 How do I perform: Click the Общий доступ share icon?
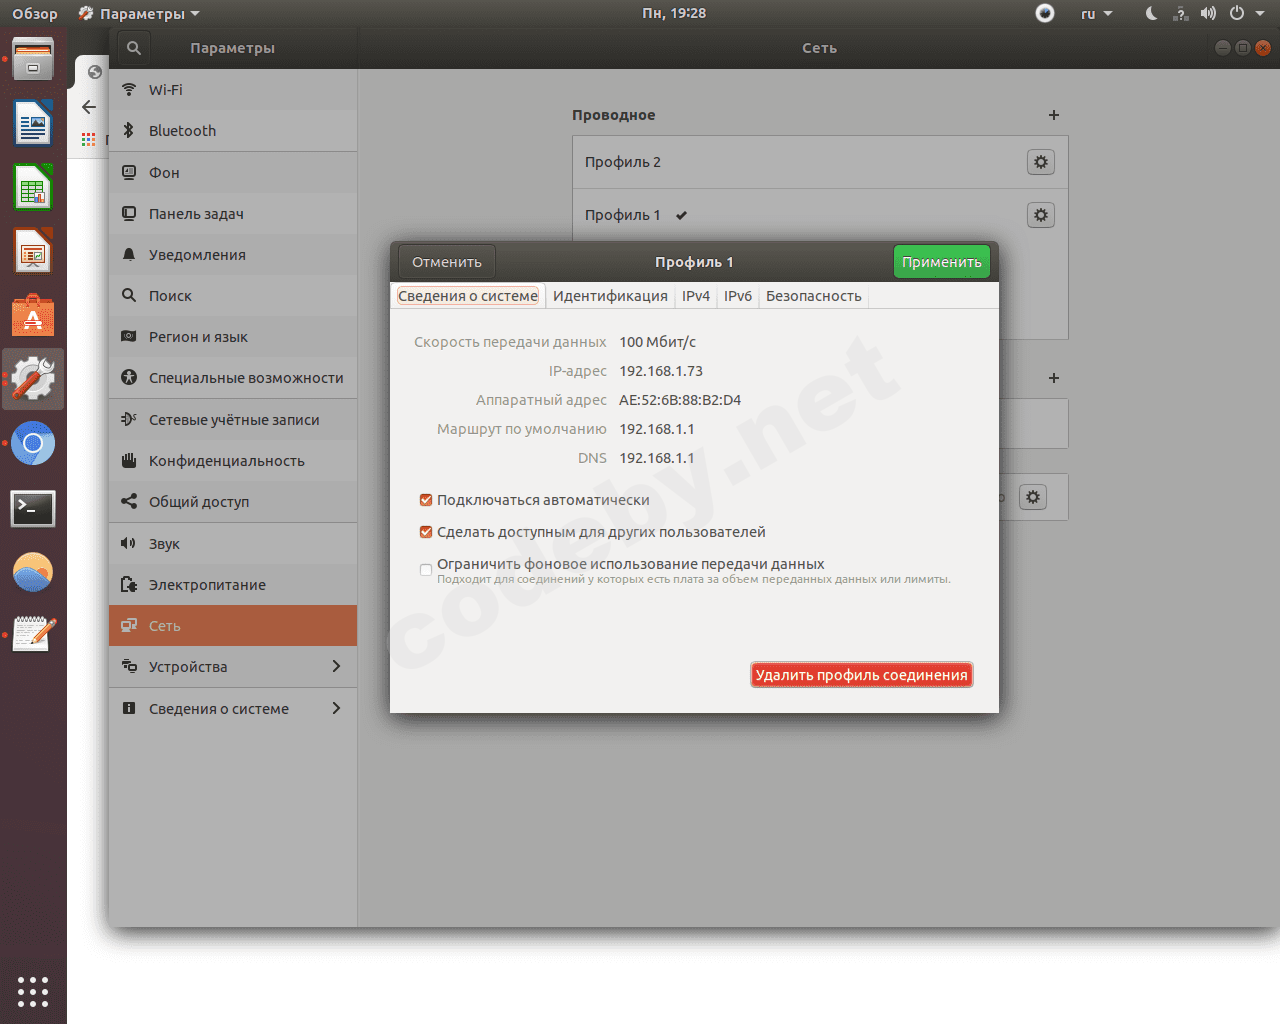129,502
